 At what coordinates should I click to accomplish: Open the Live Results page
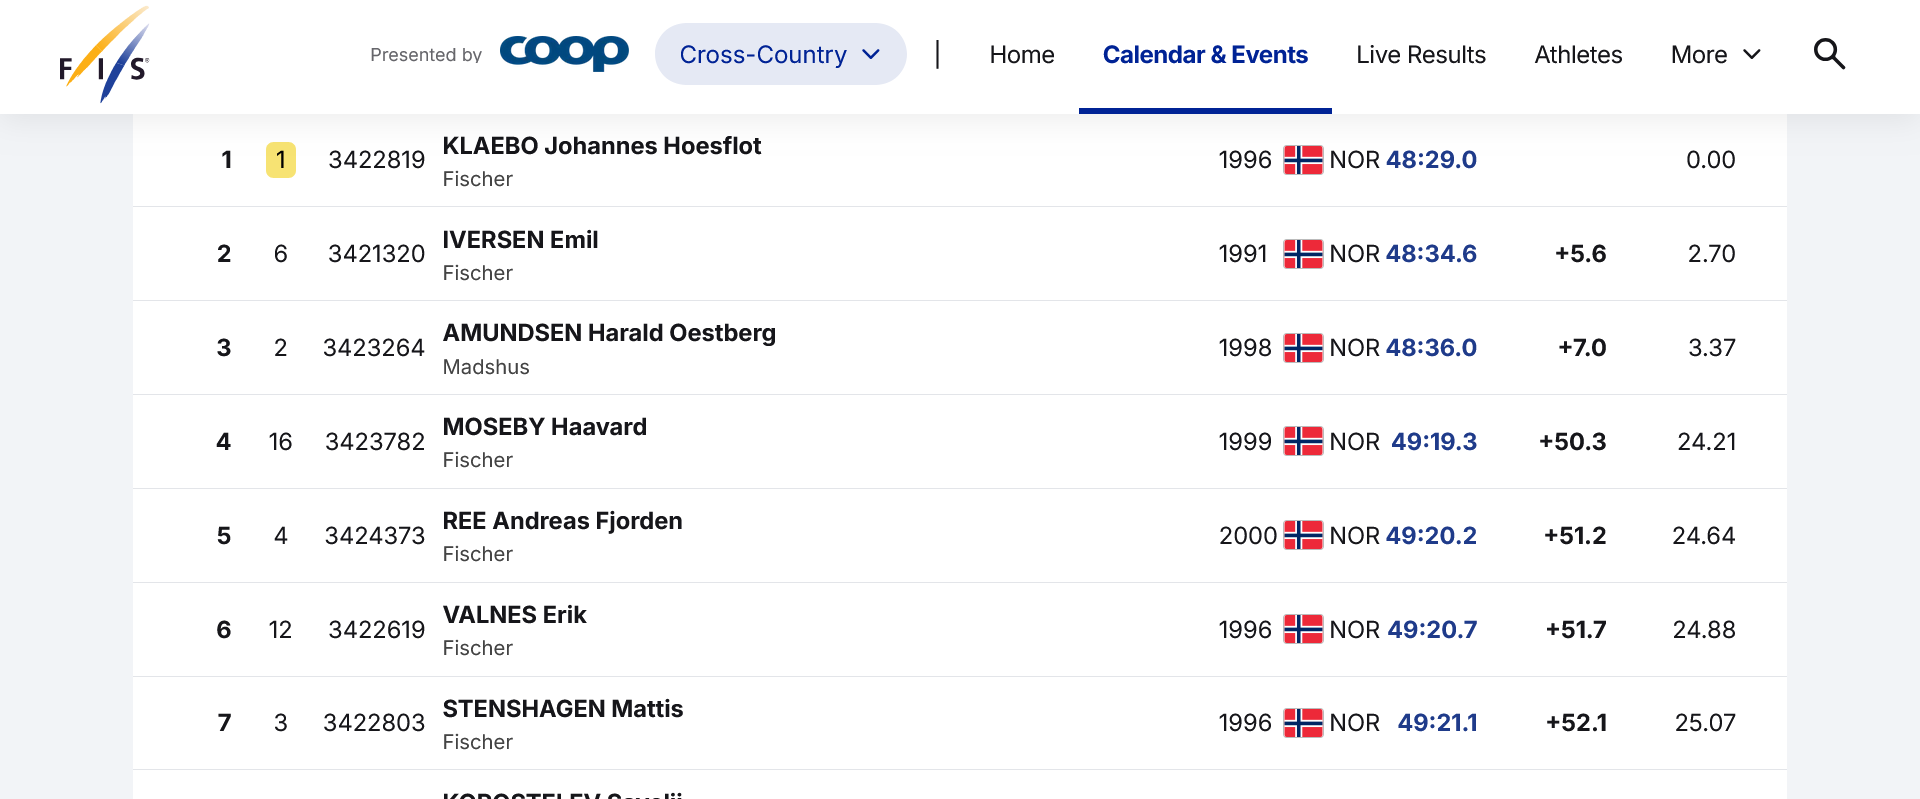click(x=1420, y=55)
